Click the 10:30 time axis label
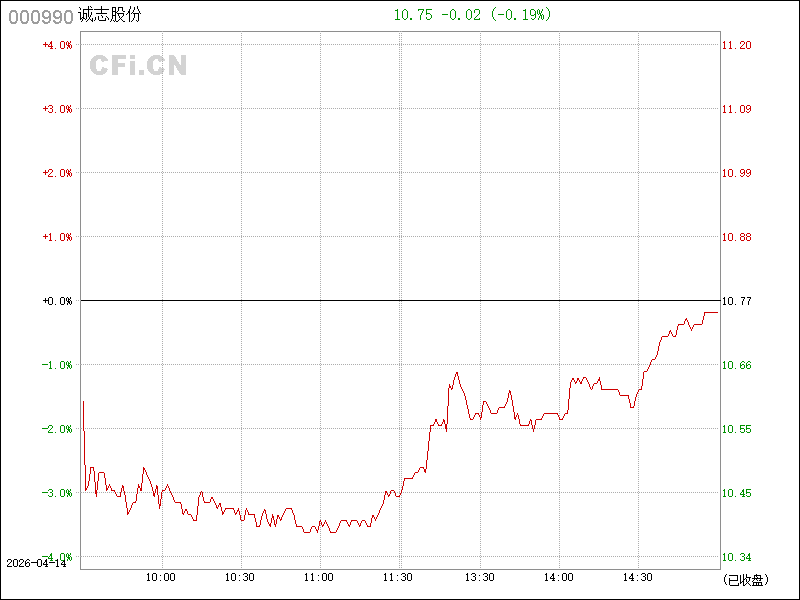Viewport: 800px width, 600px height. (x=240, y=577)
